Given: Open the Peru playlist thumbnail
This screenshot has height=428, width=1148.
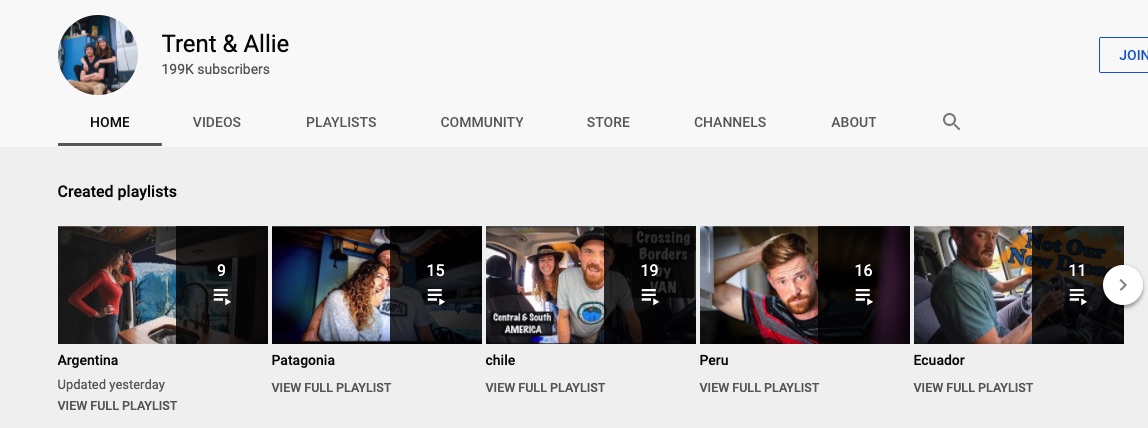Looking at the screenshot, I should click(805, 285).
